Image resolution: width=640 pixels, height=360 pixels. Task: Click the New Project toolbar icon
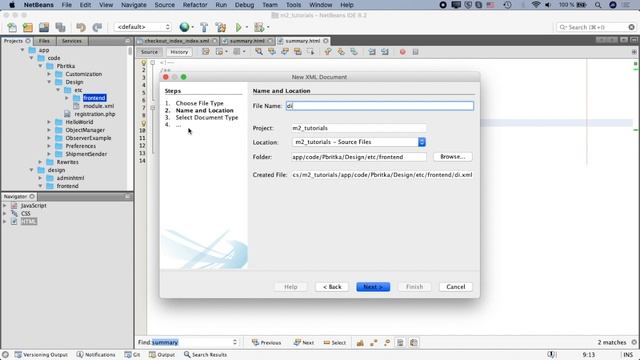pyautogui.click(x=28, y=27)
